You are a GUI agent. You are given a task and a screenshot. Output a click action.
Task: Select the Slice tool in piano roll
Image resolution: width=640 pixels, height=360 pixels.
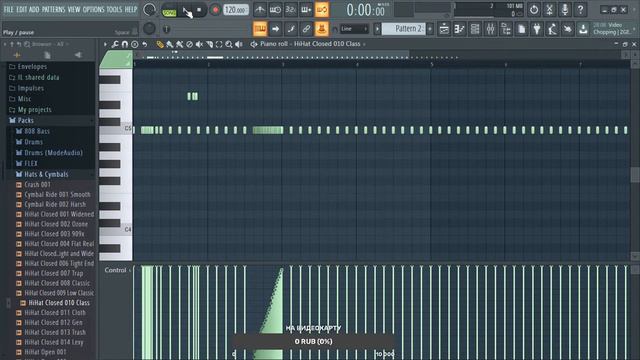pos(209,44)
